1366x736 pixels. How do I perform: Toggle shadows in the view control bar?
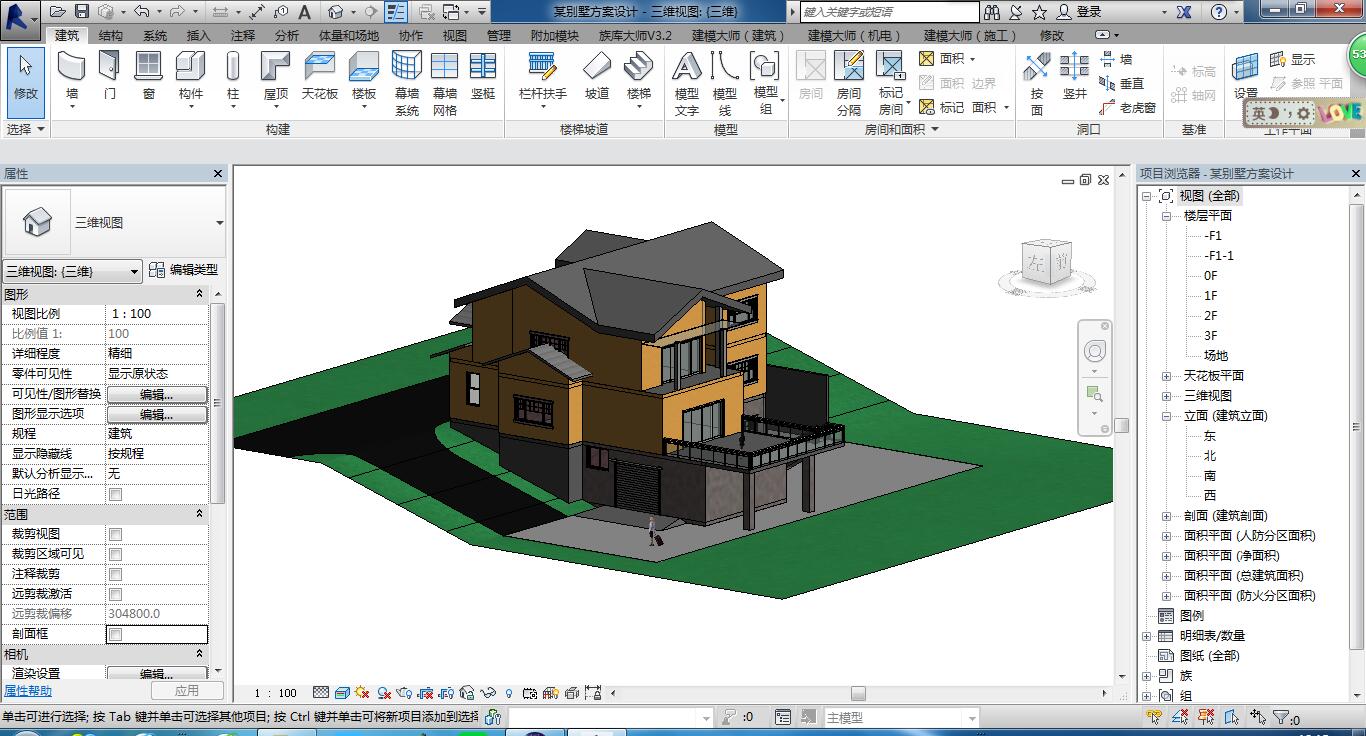pyautogui.click(x=383, y=692)
